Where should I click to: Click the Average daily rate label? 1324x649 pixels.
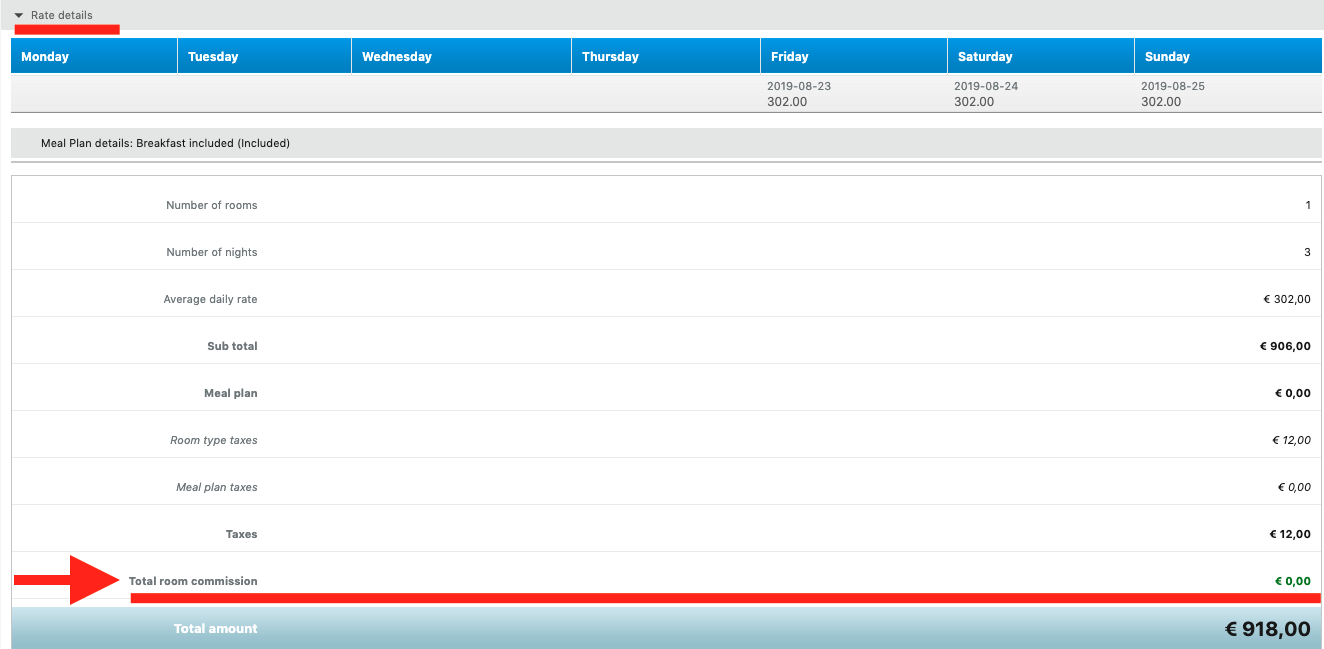click(211, 299)
